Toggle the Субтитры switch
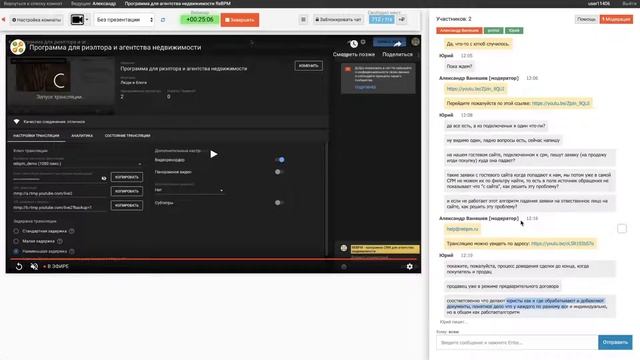This screenshot has height=360, width=640. pos(279,202)
